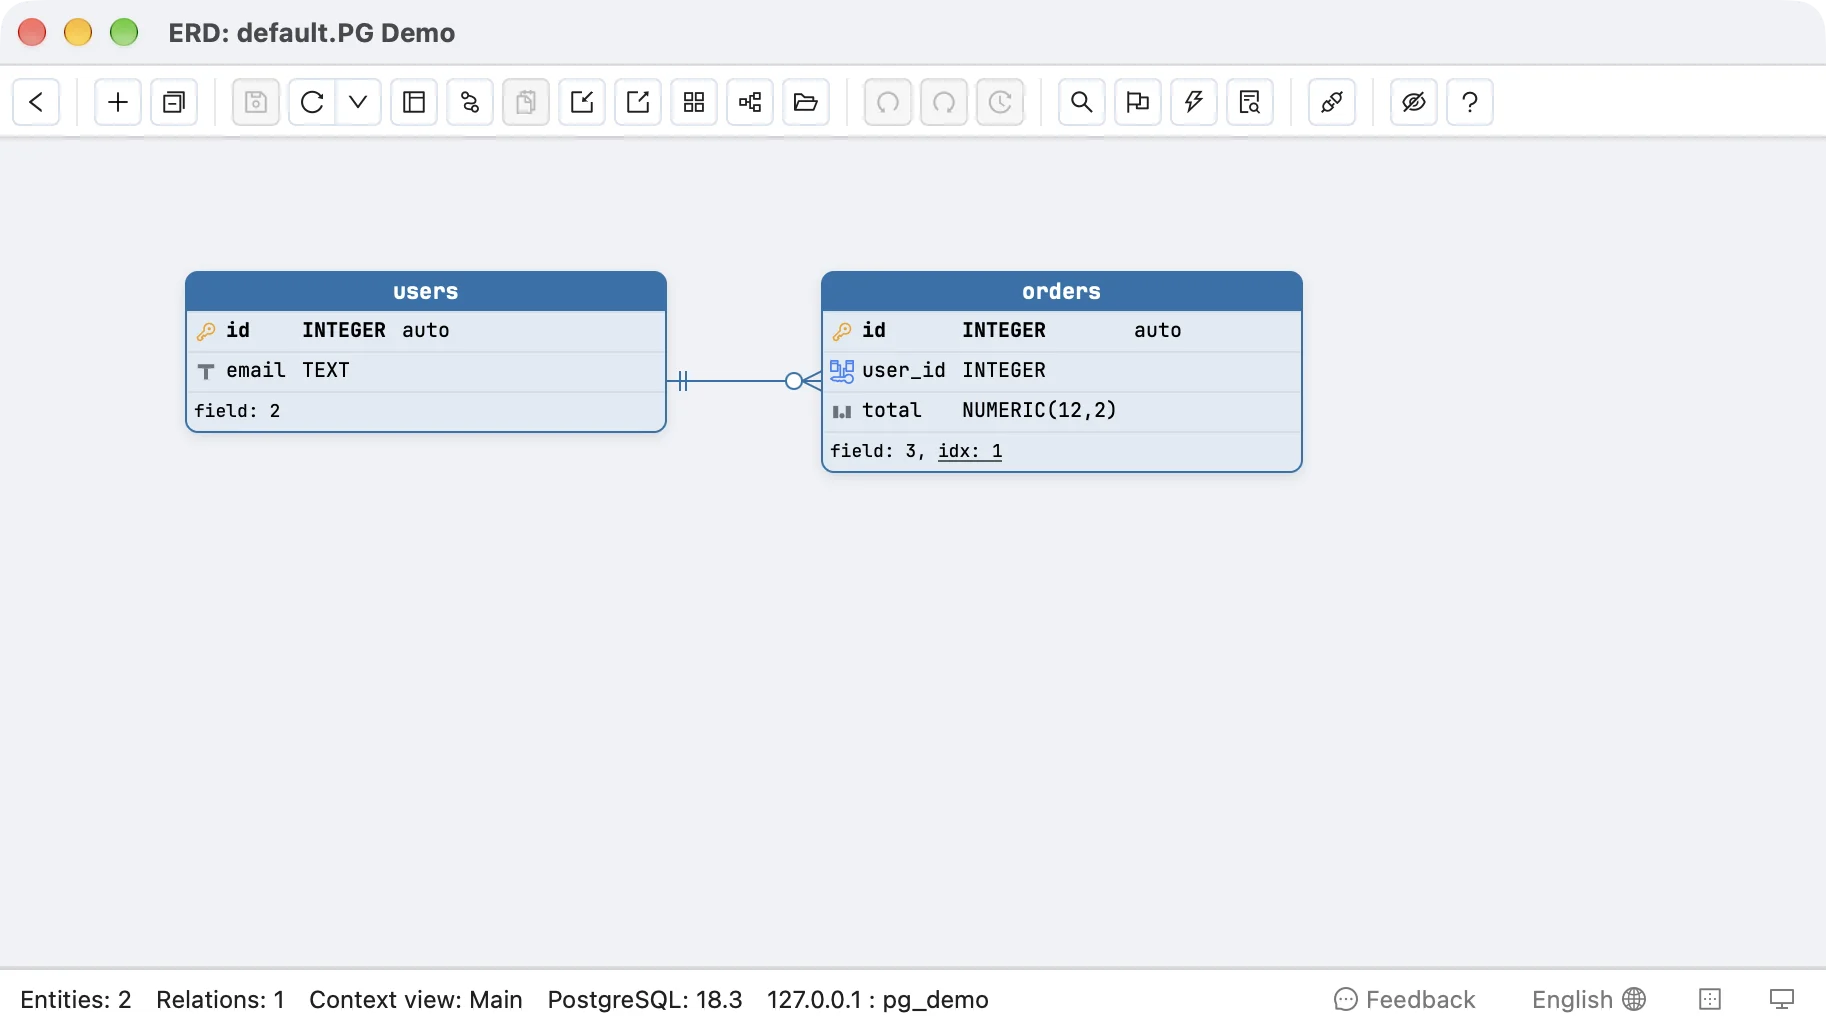The image size is (1826, 1028).
Task: Toggle visibility with the crossed-eye icon
Action: click(x=1414, y=102)
